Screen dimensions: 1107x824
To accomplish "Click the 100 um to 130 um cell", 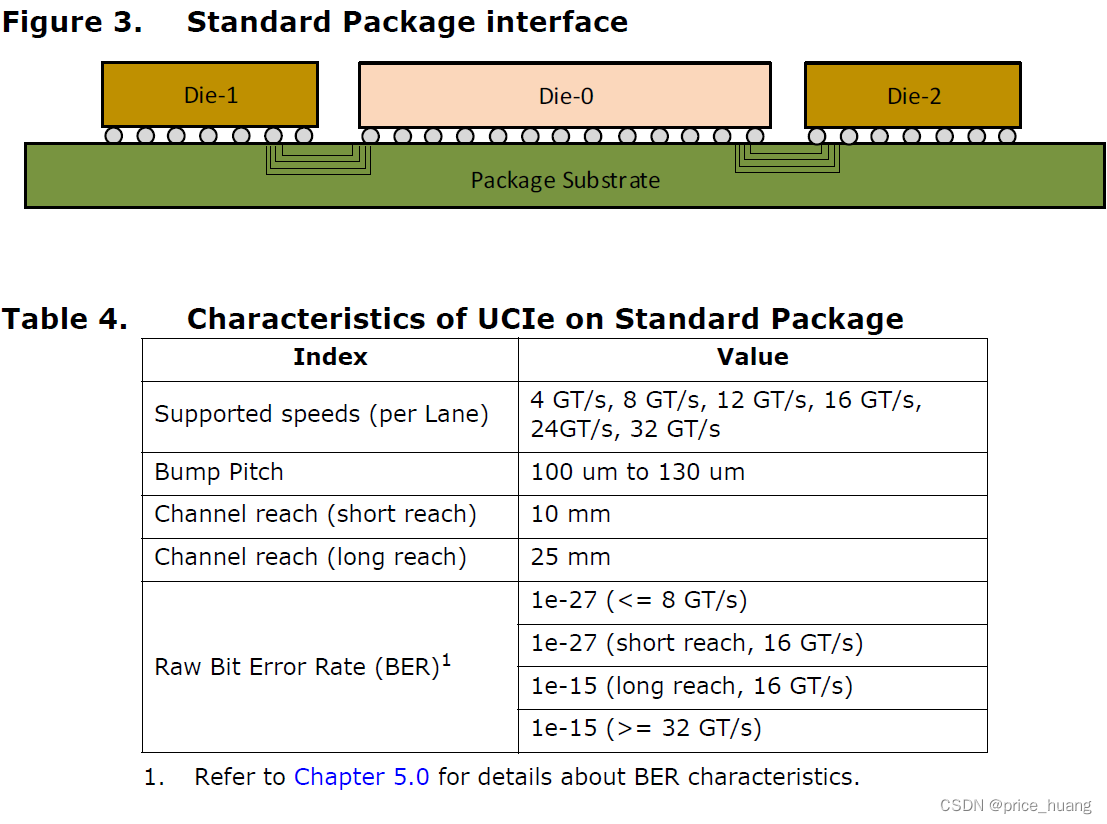I will click(753, 472).
